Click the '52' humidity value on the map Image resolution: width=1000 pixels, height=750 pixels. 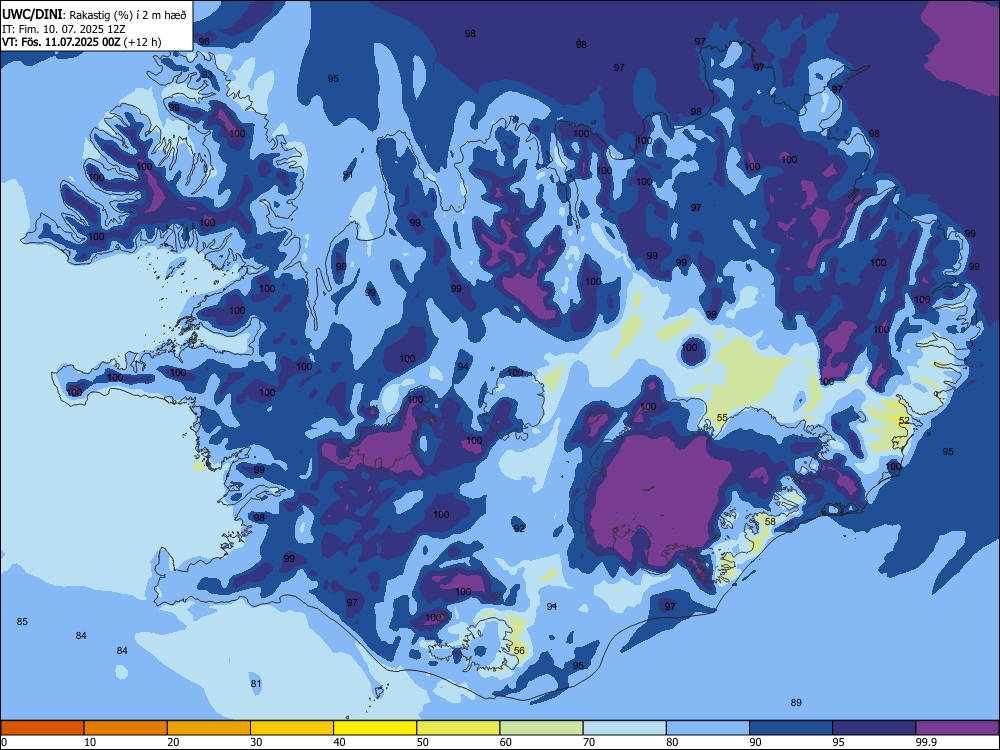pos(904,420)
